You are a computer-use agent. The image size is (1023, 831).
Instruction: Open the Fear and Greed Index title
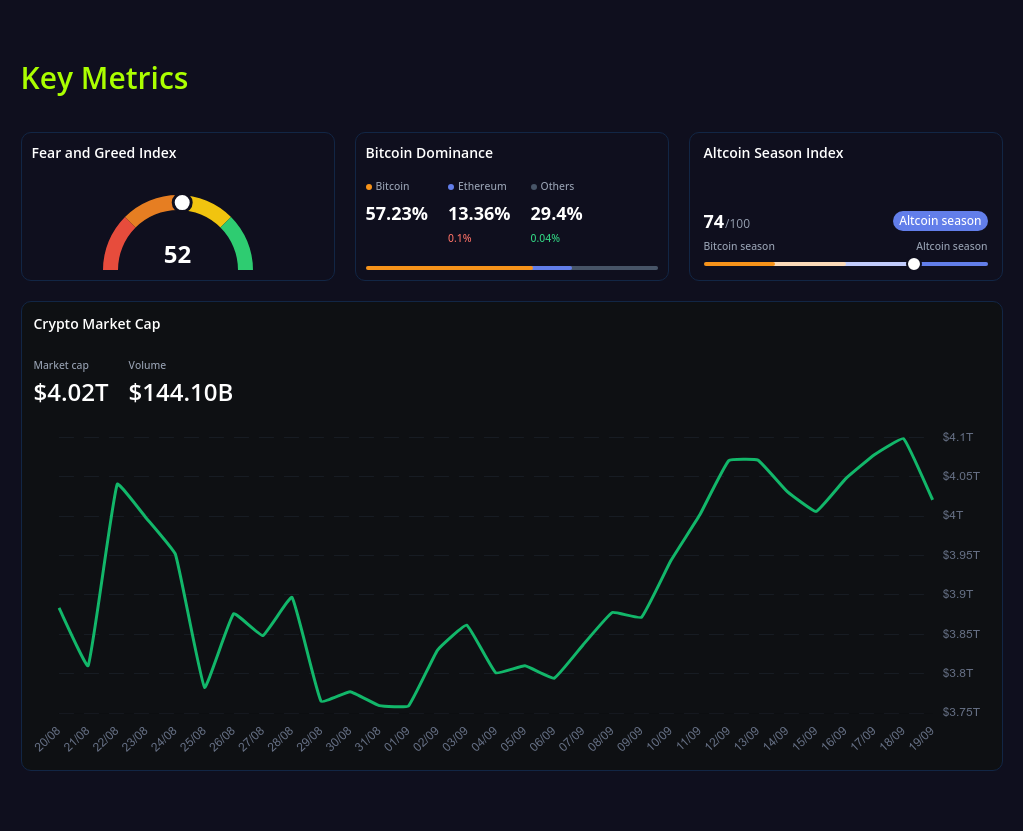[x=104, y=153]
